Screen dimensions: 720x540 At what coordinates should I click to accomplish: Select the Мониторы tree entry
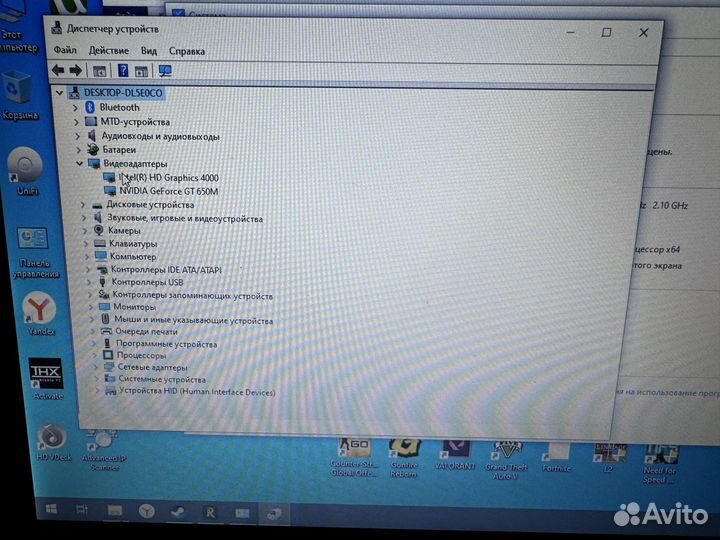[135, 307]
